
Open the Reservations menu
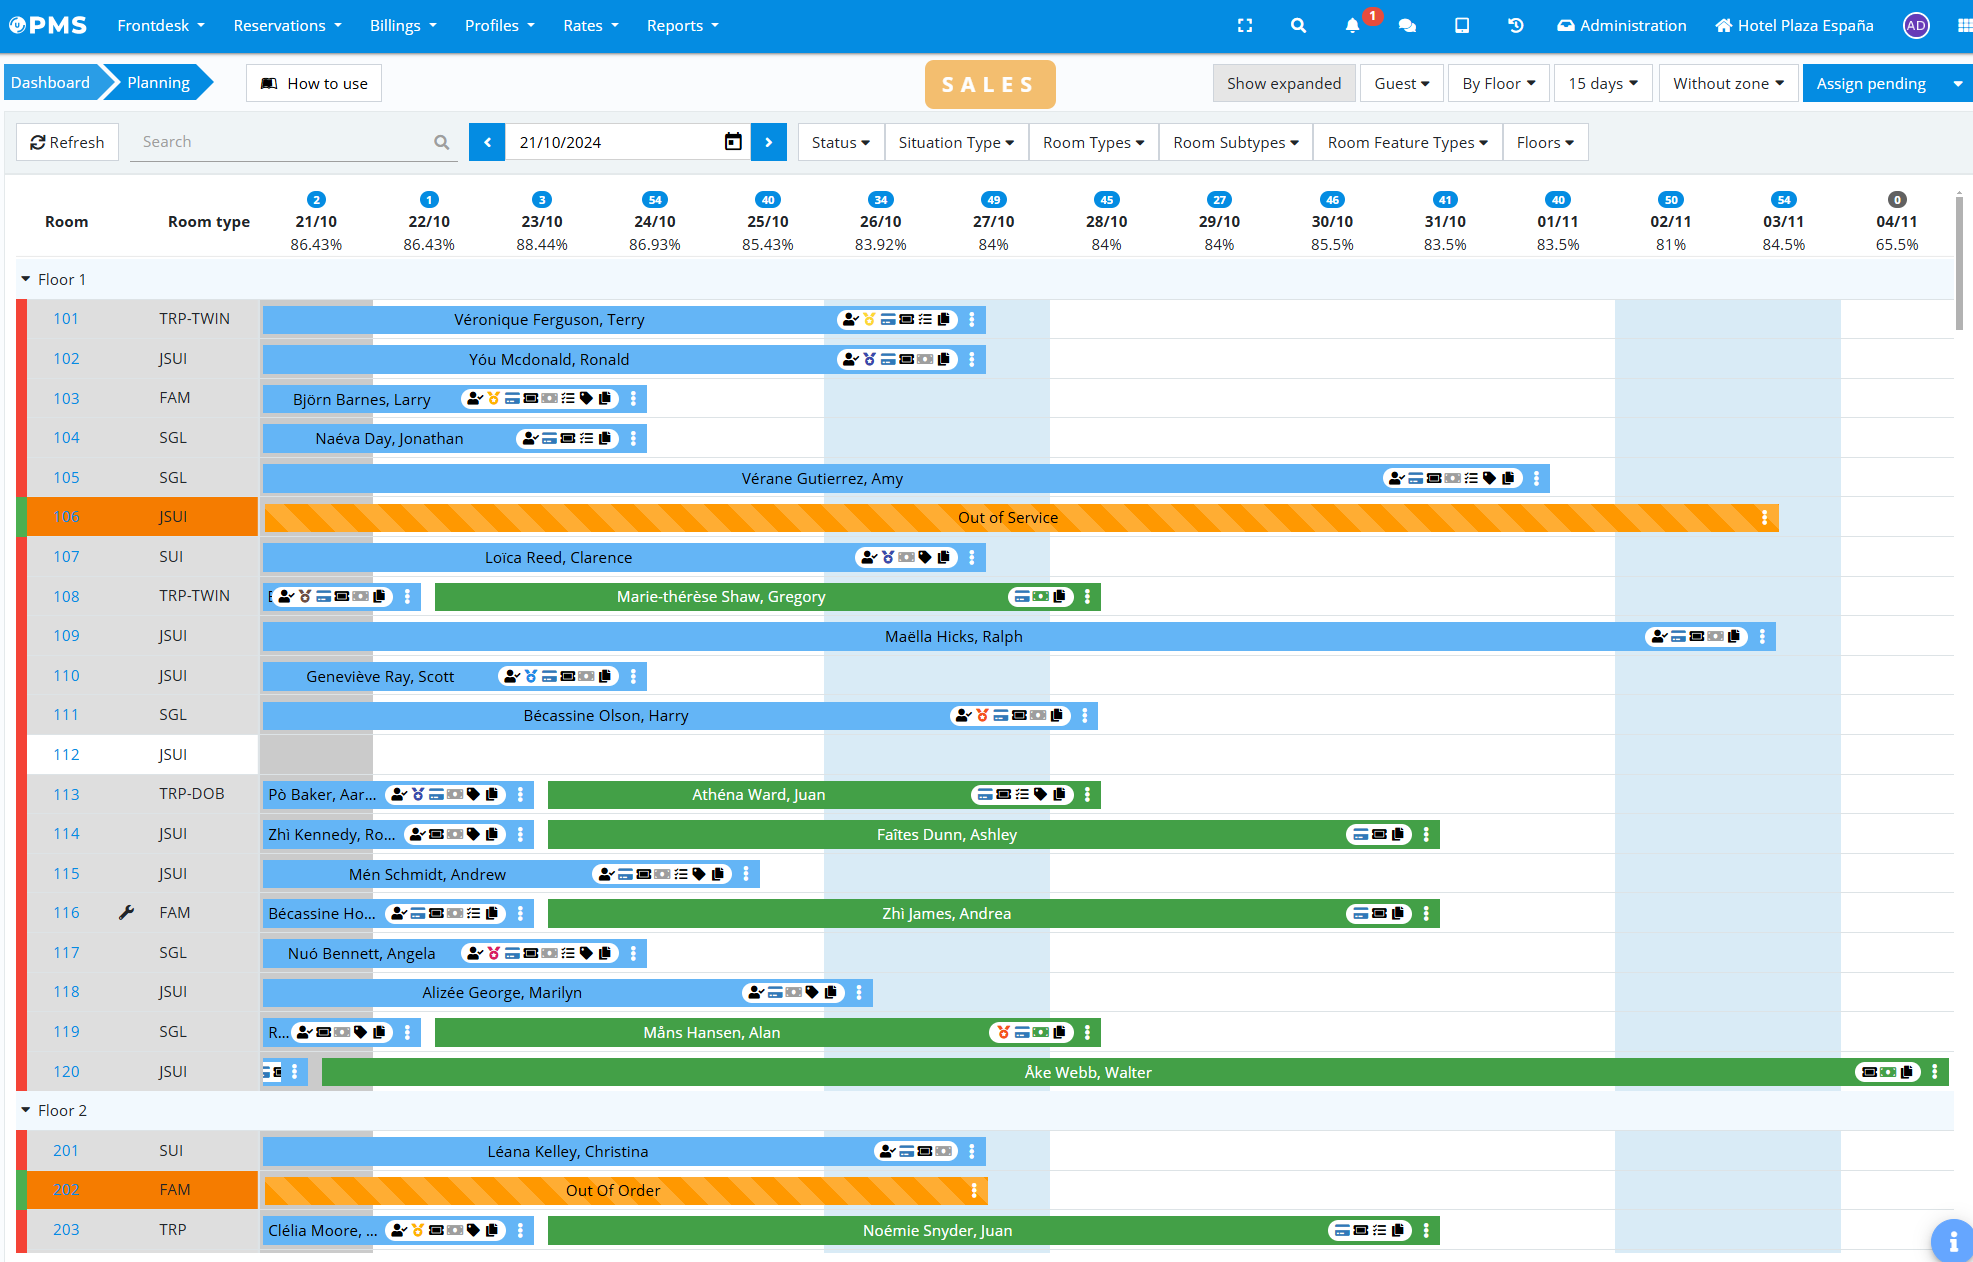coord(287,26)
